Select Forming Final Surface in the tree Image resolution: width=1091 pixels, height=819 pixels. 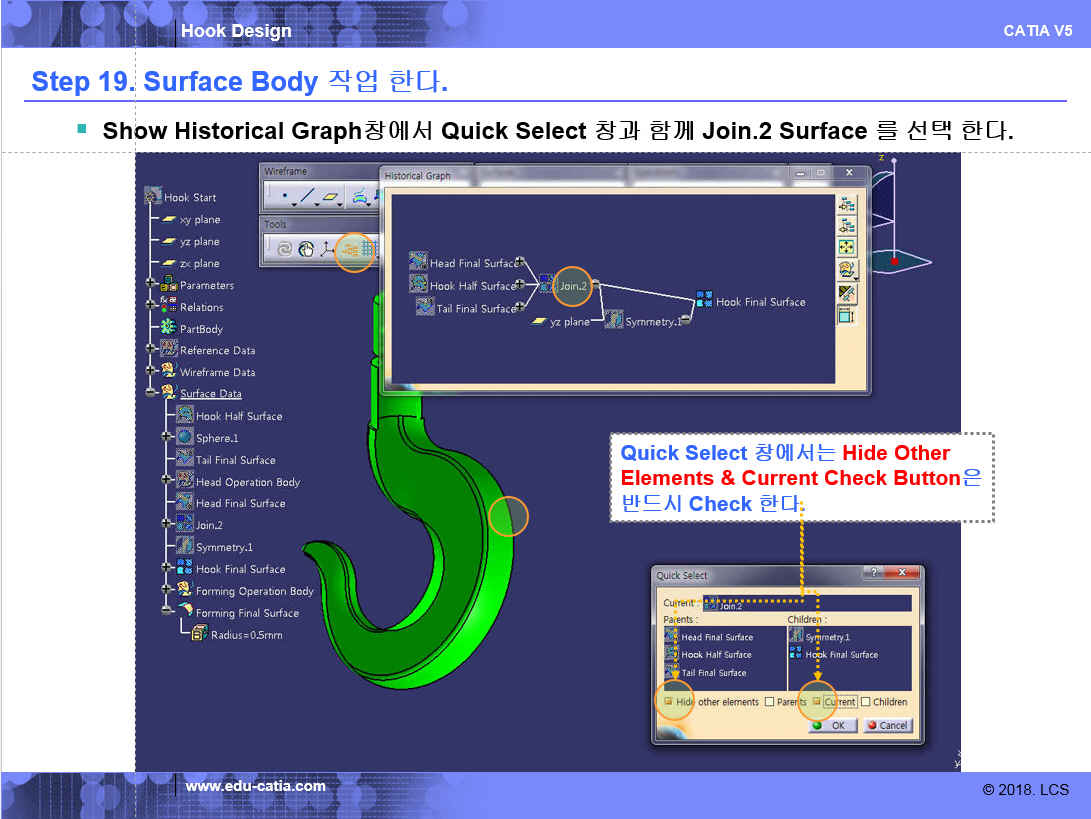click(x=247, y=613)
